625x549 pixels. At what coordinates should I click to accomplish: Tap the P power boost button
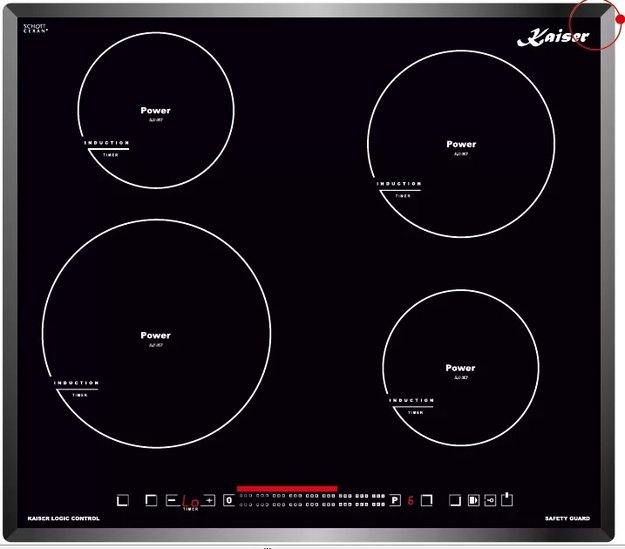(x=395, y=499)
